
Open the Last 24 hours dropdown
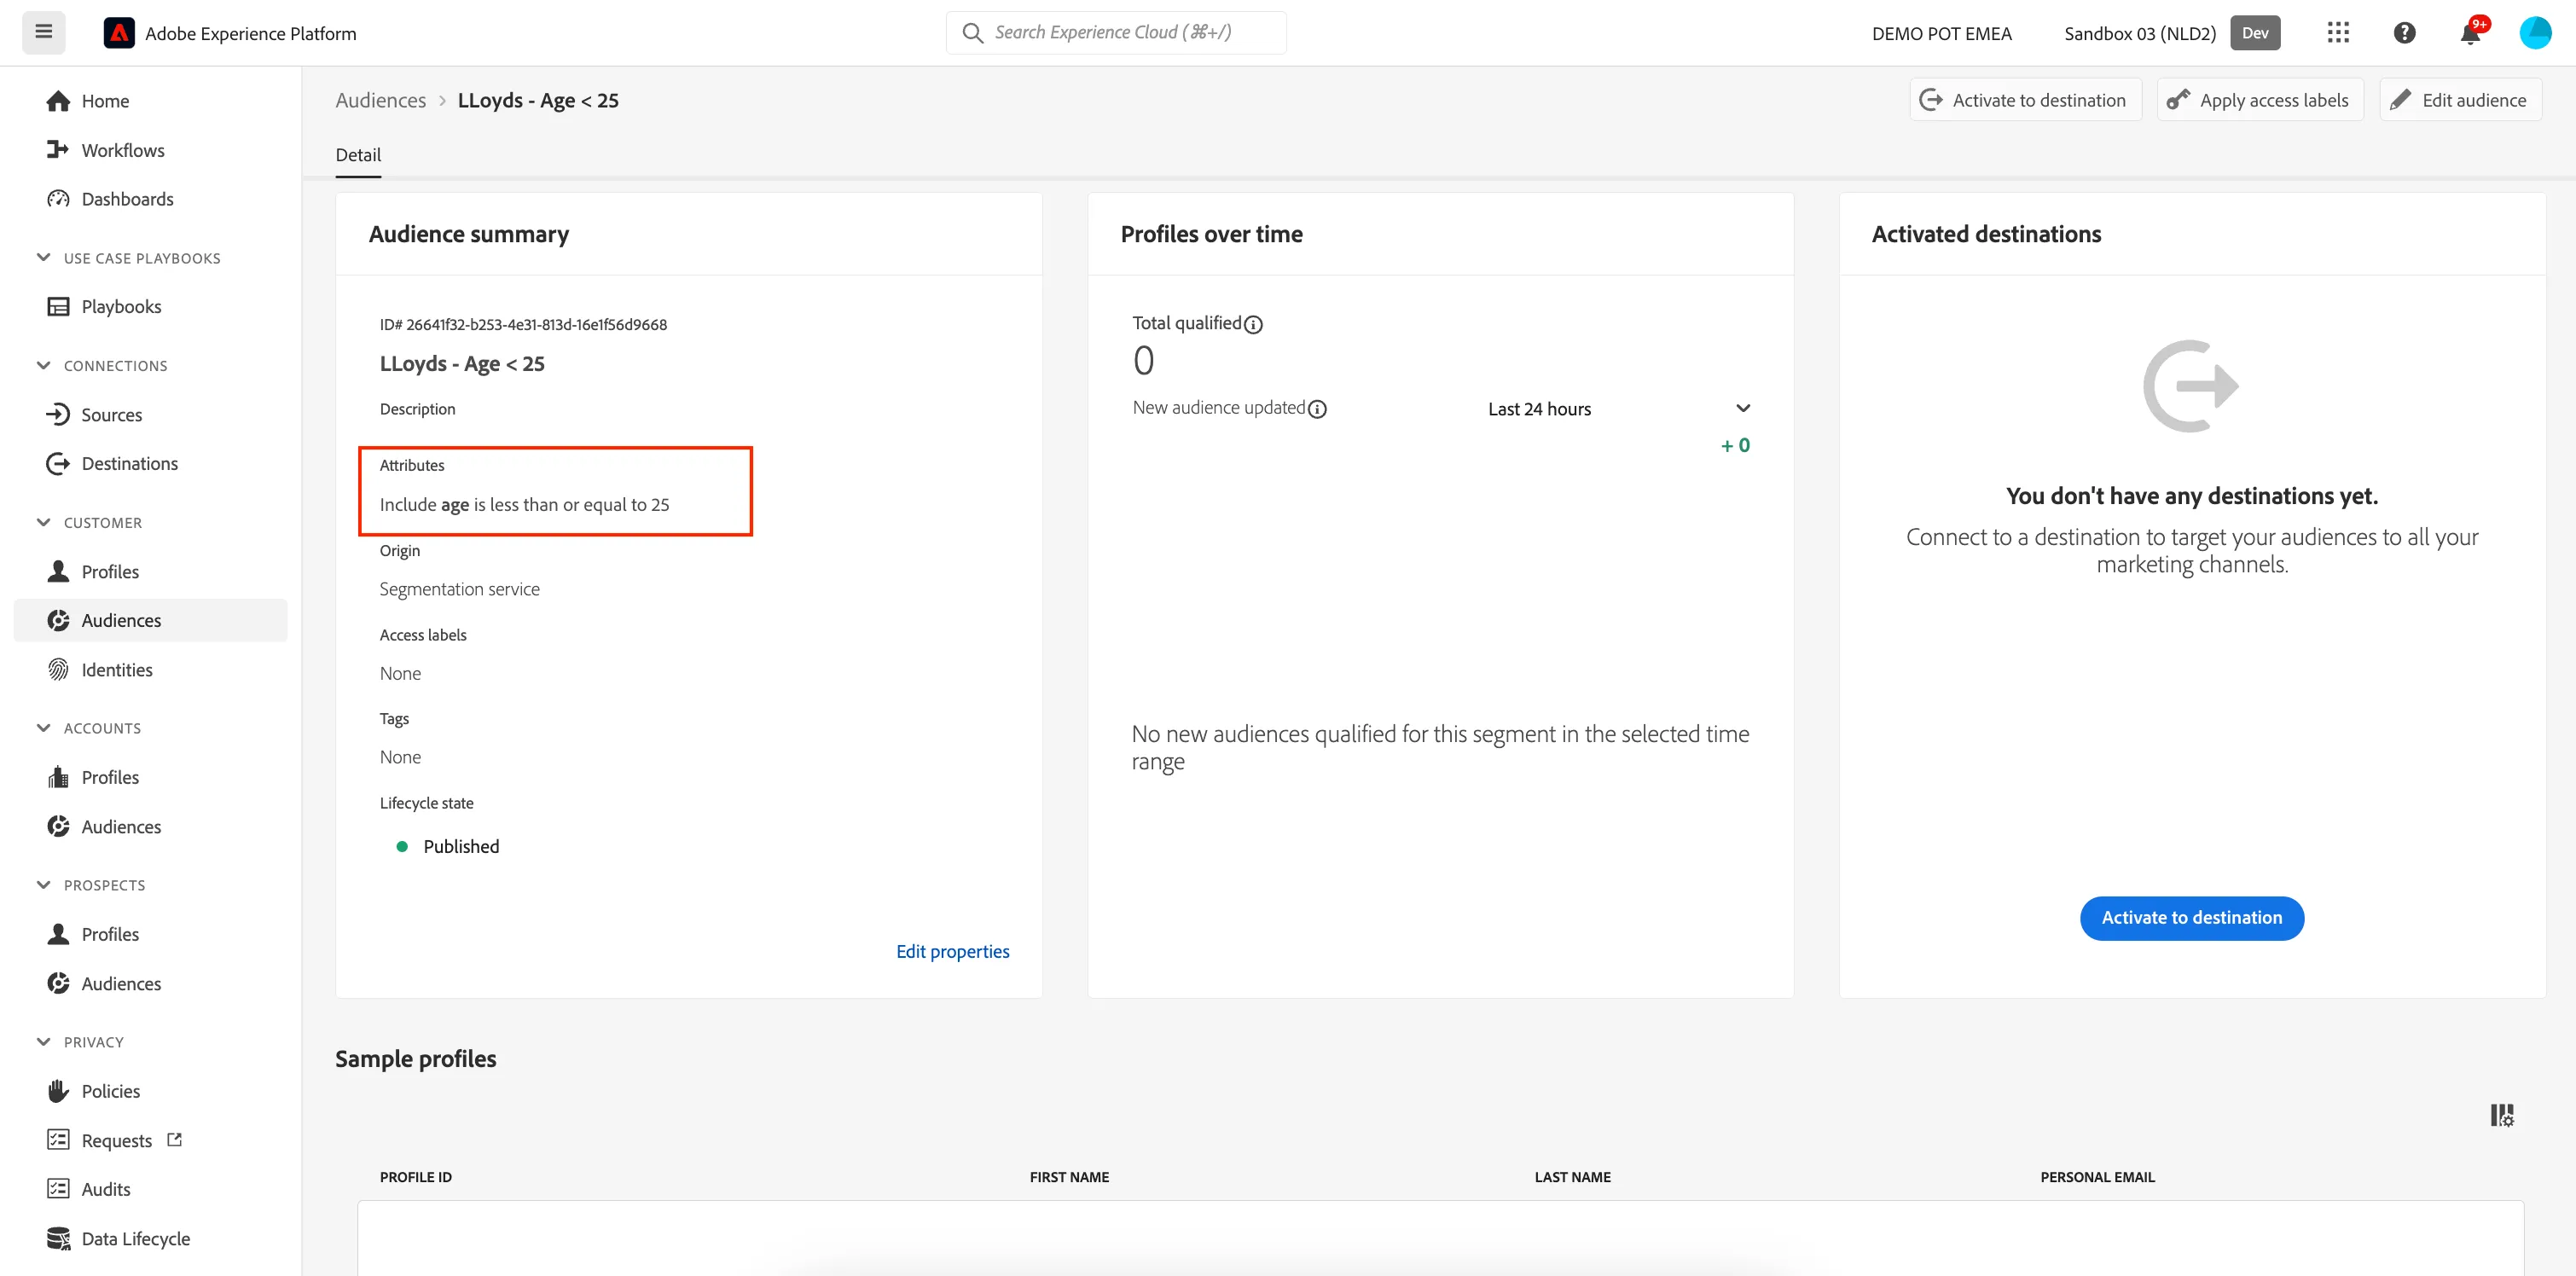coord(1618,409)
